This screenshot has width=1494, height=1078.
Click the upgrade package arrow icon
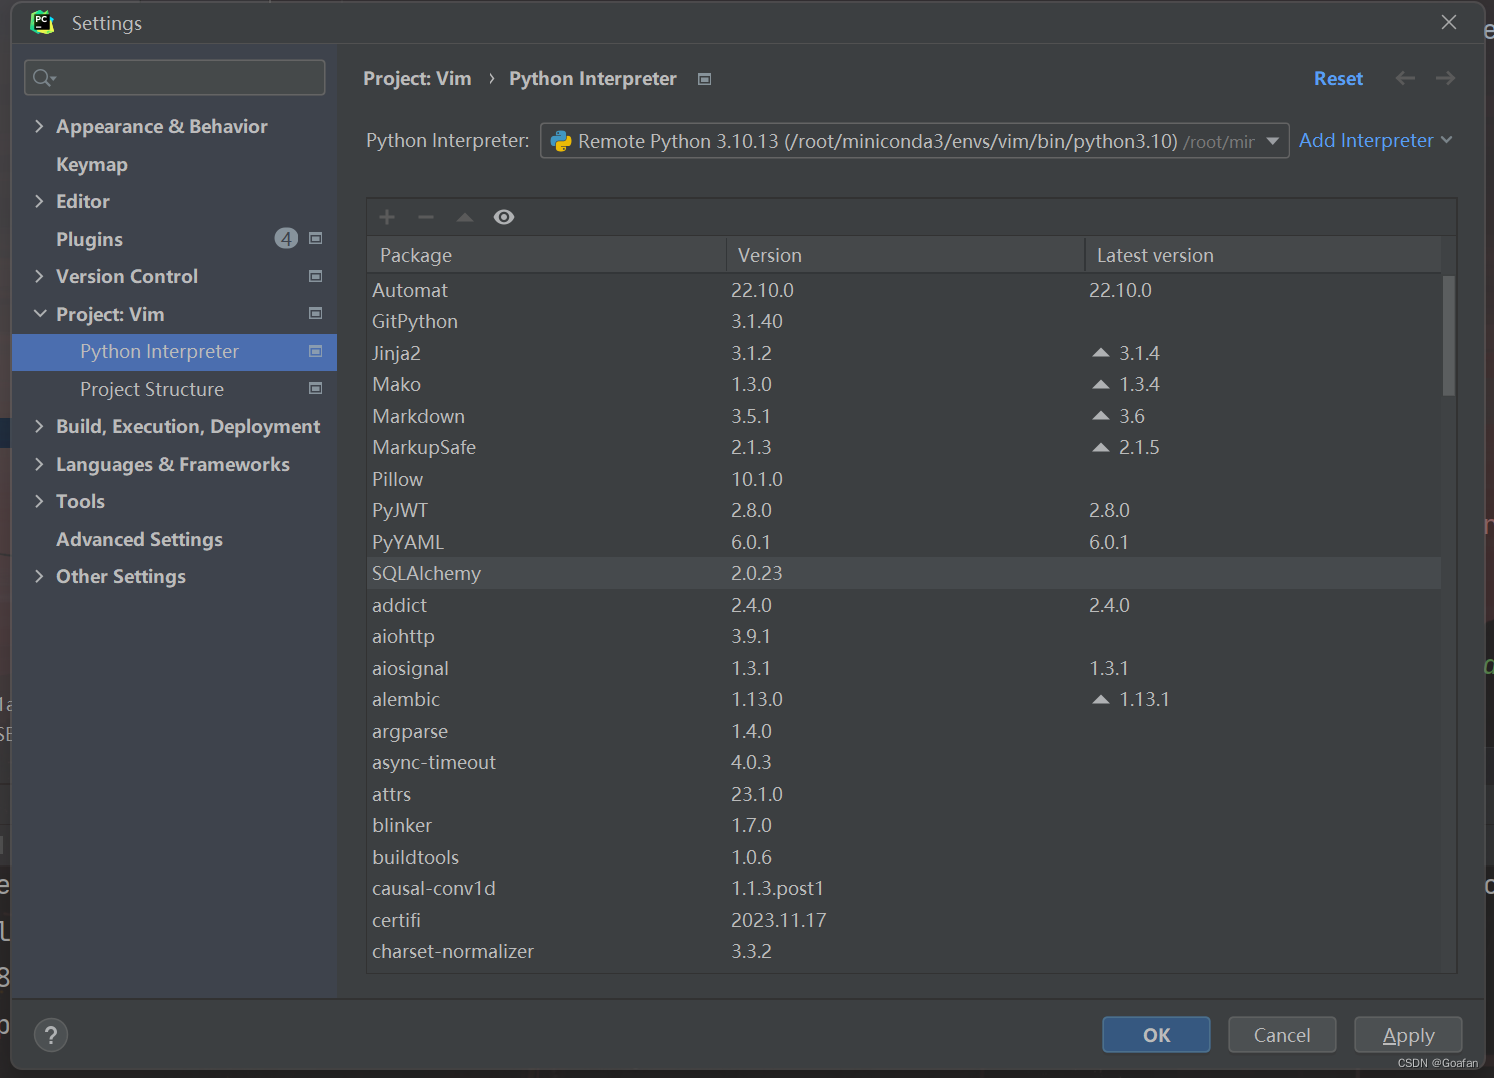pyautogui.click(x=464, y=216)
